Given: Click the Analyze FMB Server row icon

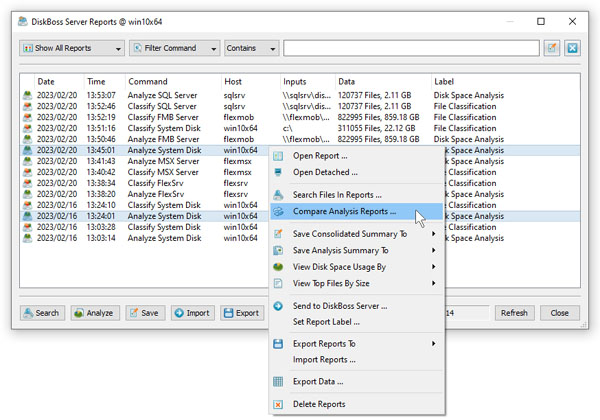Looking at the screenshot, I should pos(27,139).
